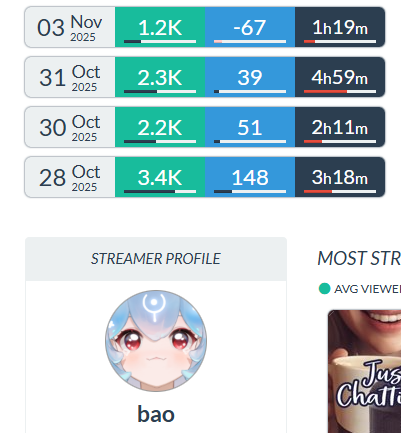Click the 51 followers gained cell

(250, 127)
